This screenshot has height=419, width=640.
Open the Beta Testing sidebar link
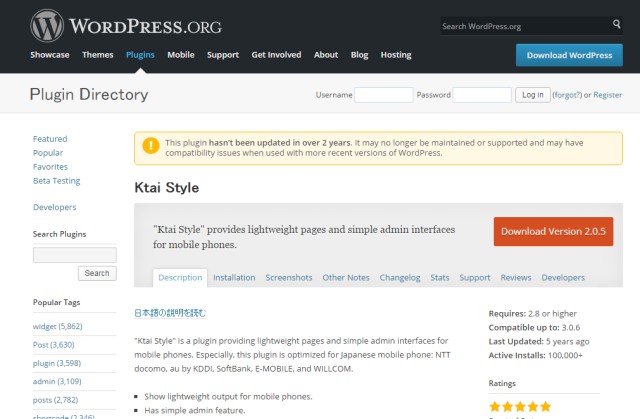pos(56,181)
